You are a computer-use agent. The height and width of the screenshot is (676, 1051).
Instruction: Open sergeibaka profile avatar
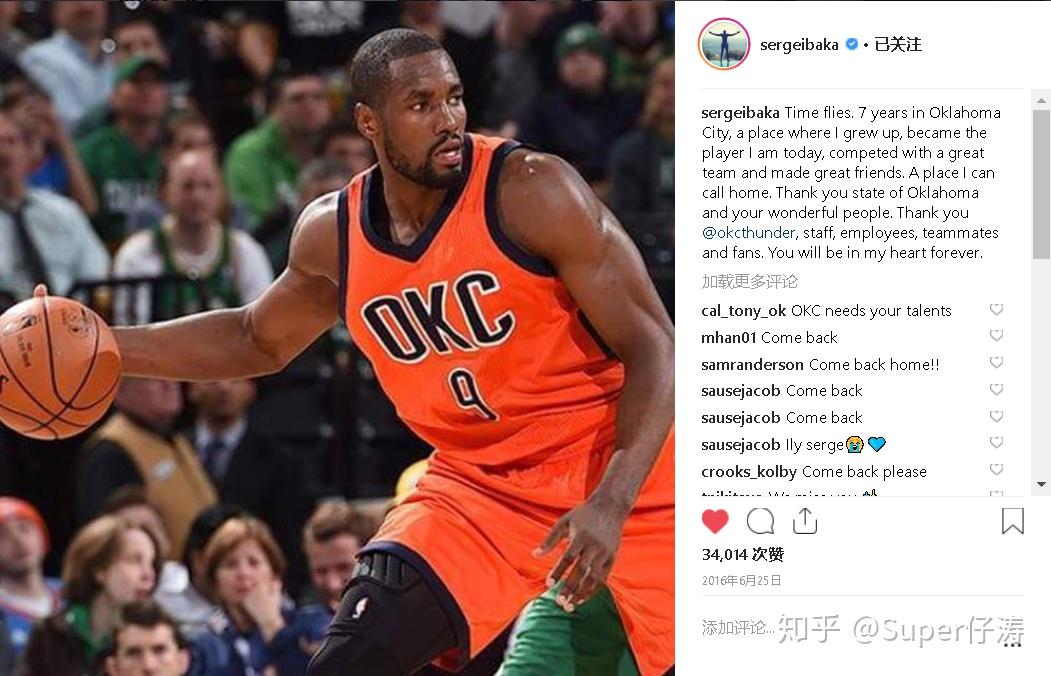pyautogui.click(x=723, y=44)
